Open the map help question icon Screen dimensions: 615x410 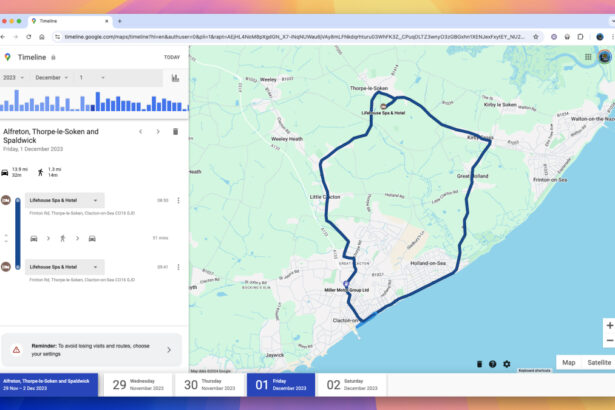point(493,364)
